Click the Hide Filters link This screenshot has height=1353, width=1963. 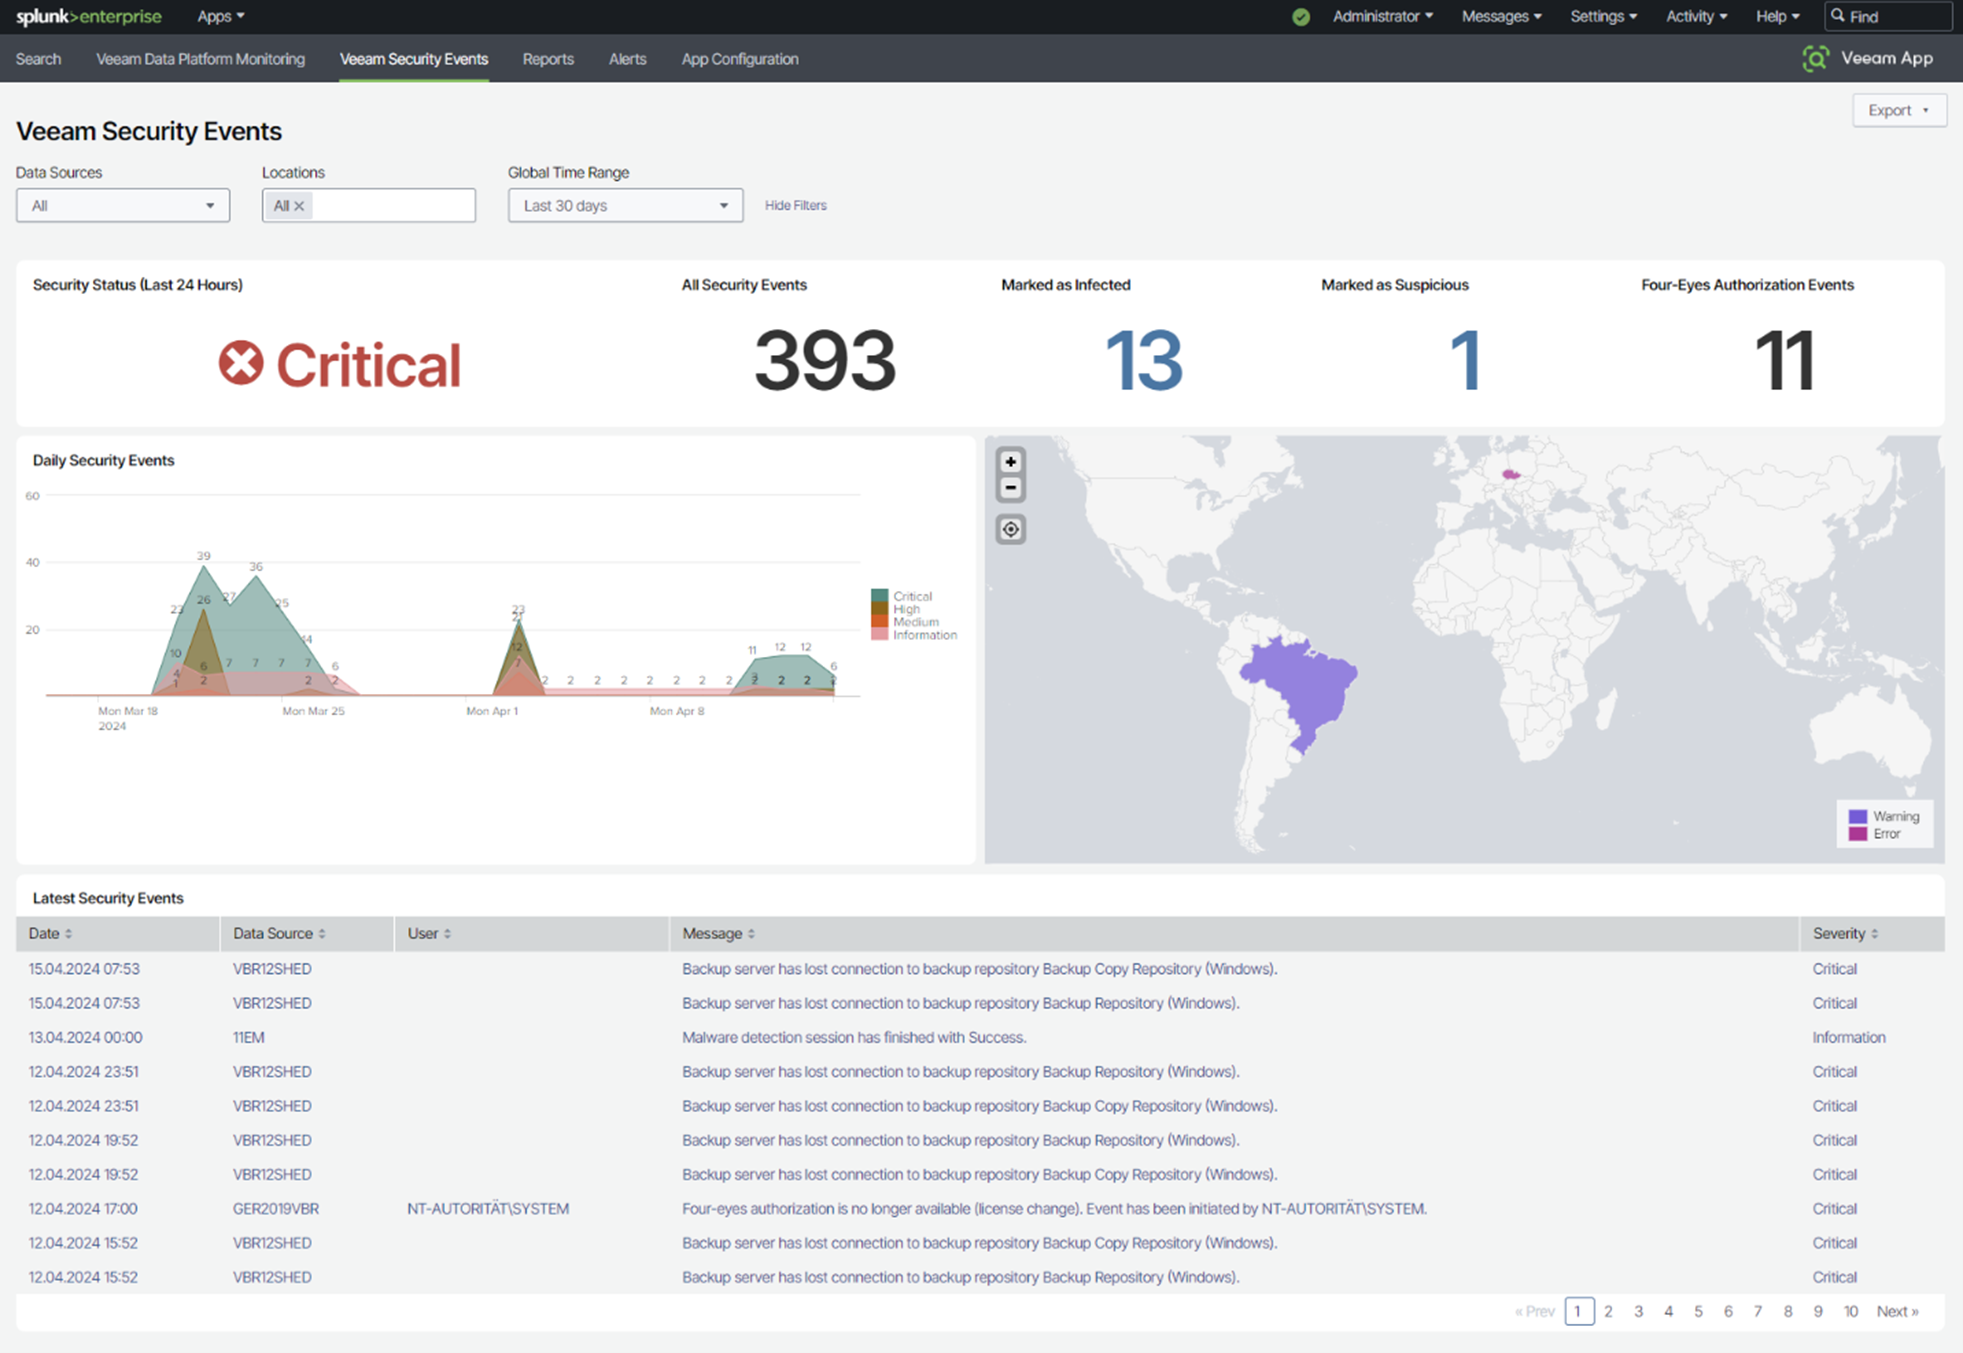tap(796, 205)
